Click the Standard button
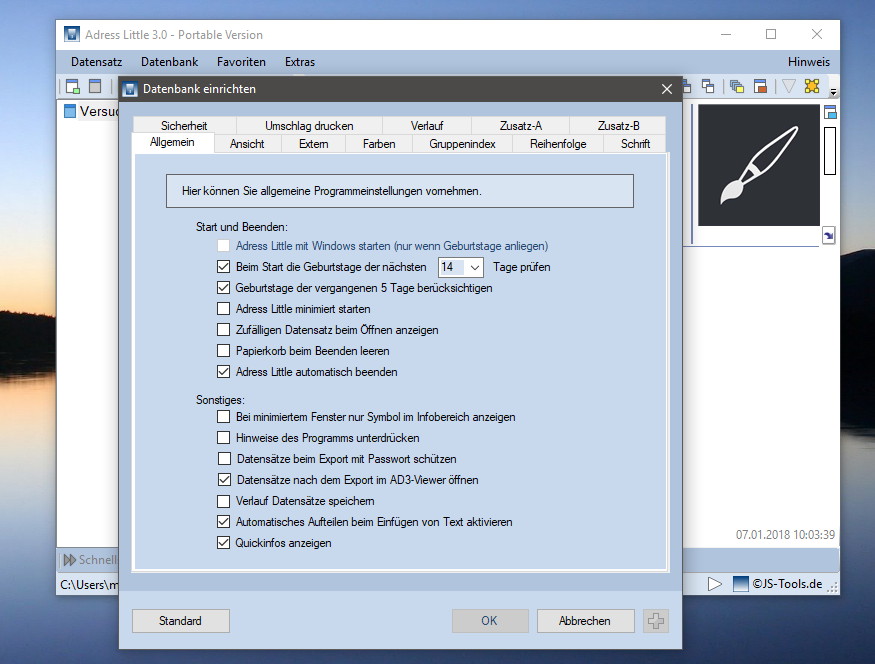 tap(180, 621)
